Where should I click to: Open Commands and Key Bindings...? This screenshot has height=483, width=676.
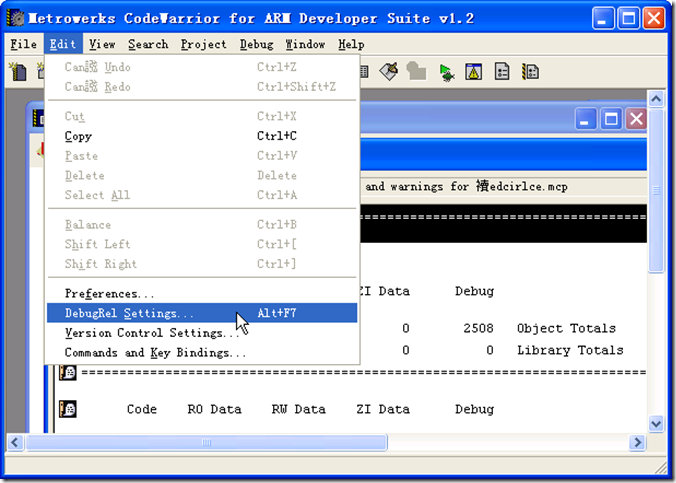202,352
